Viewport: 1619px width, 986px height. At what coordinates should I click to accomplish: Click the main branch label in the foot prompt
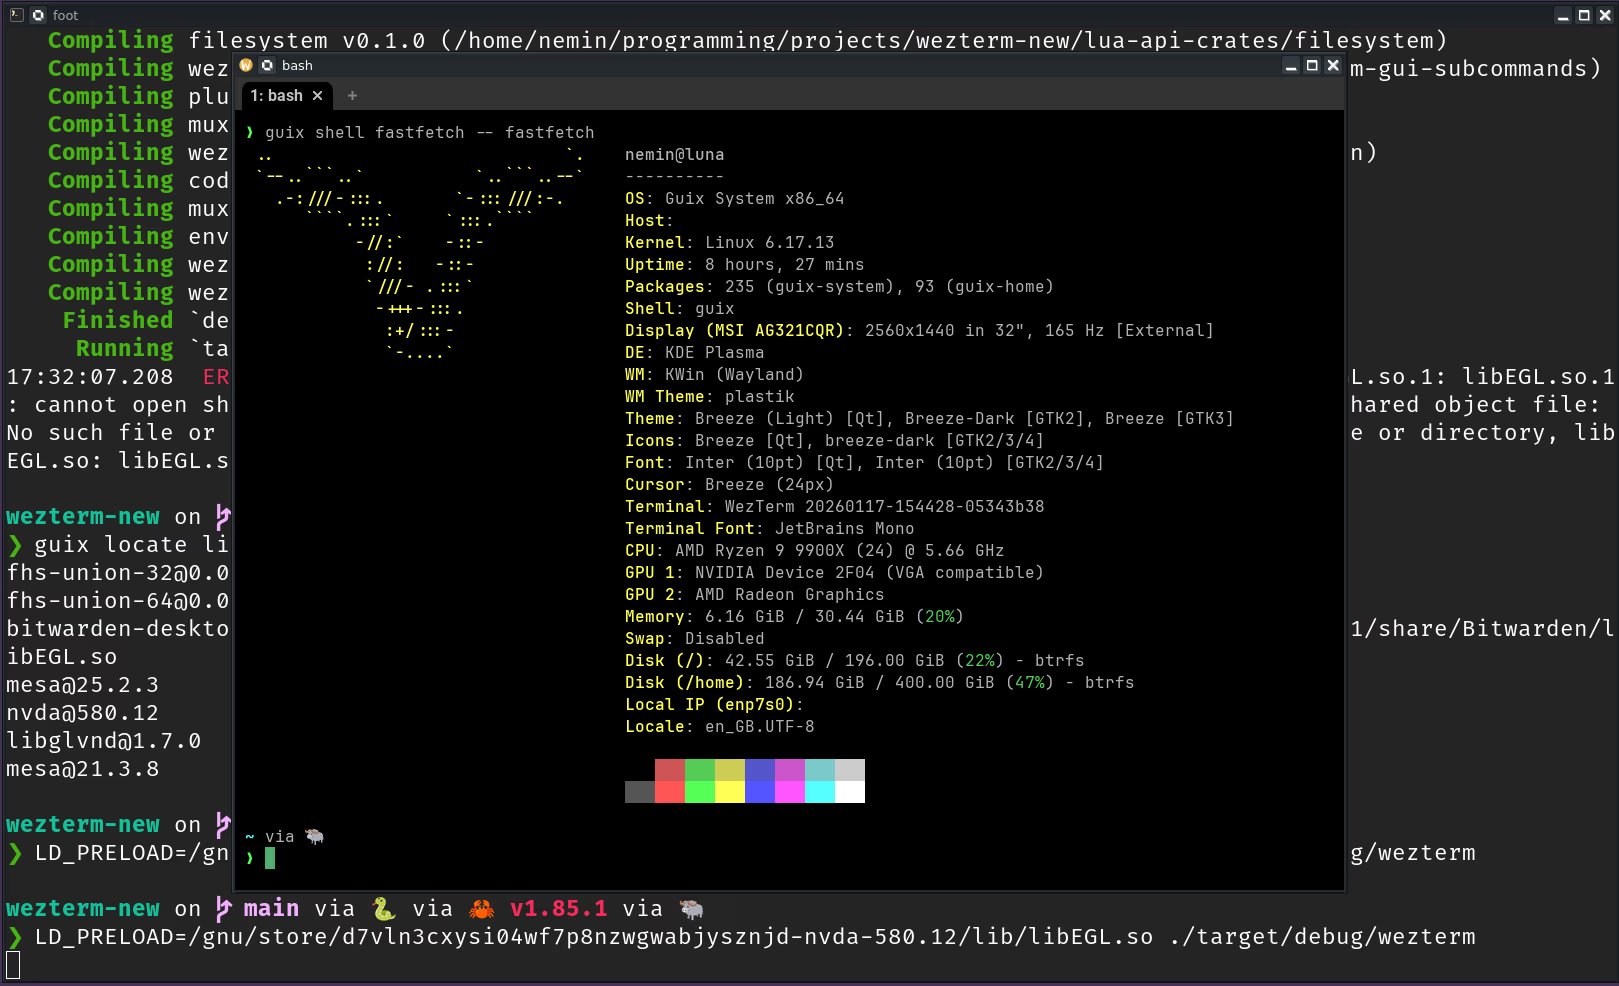coord(270,907)
